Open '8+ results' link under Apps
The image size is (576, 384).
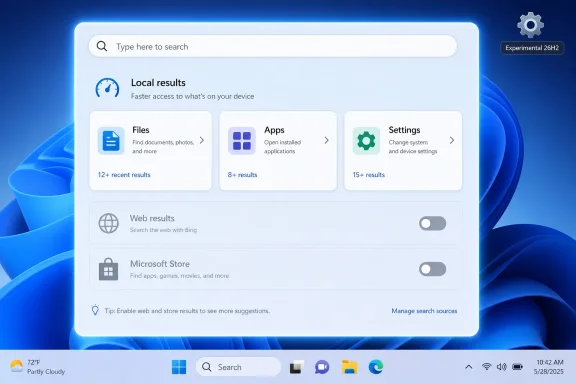(242, 175)
